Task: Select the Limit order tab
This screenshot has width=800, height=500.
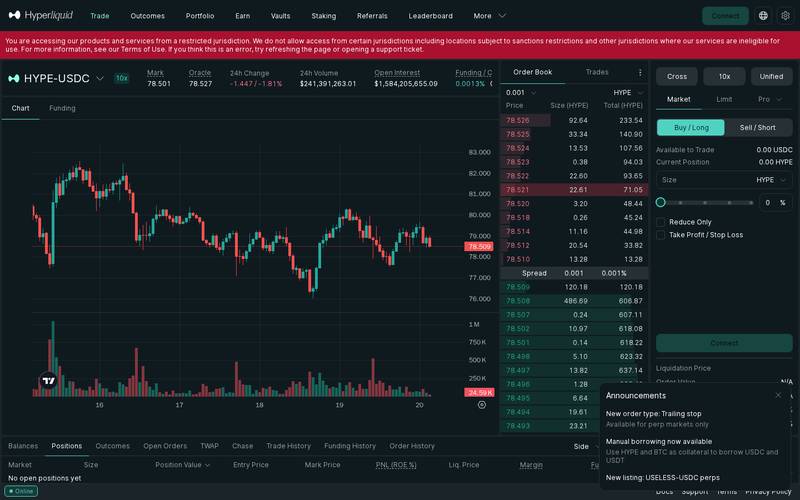Action: point(724,99)
